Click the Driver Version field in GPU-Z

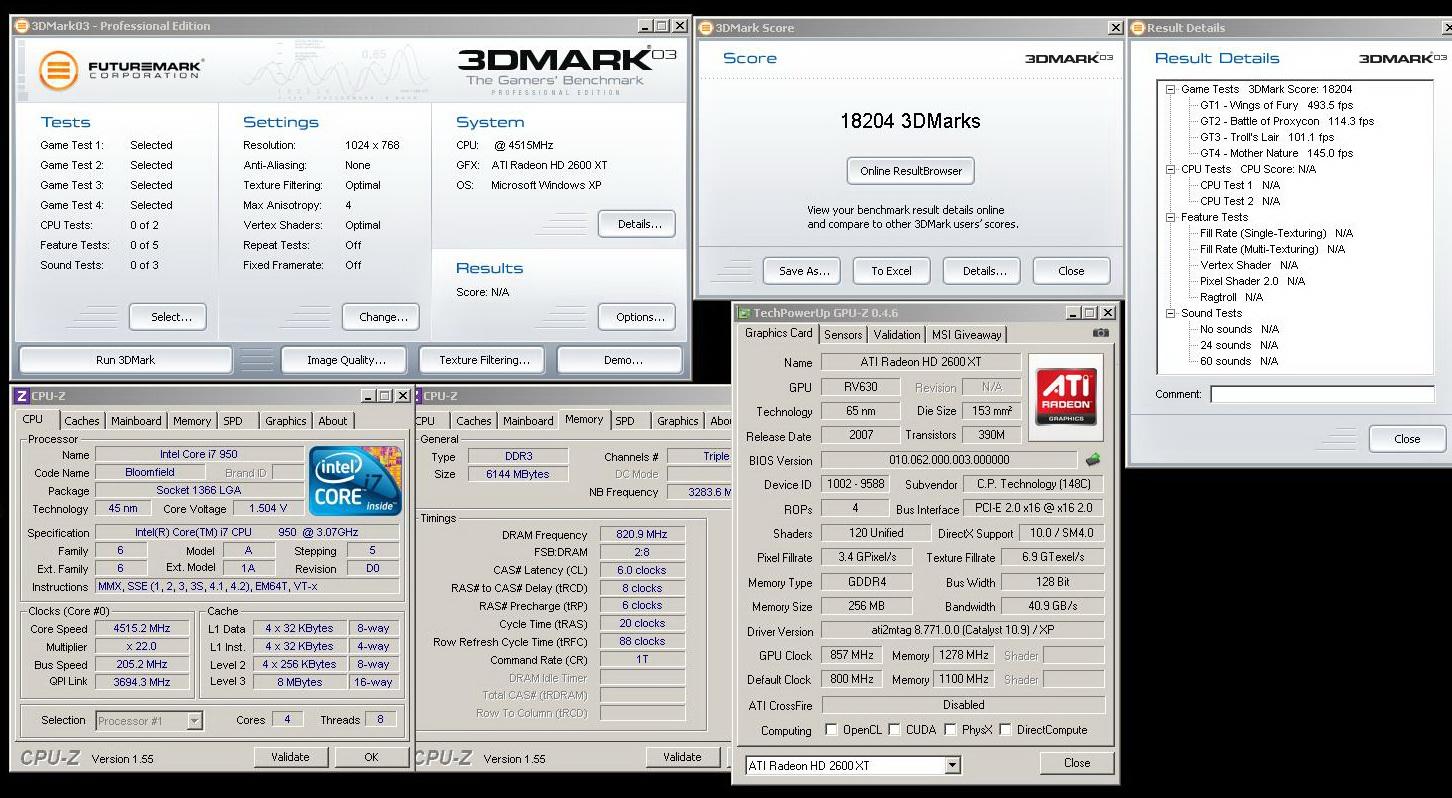coord(962,632)
